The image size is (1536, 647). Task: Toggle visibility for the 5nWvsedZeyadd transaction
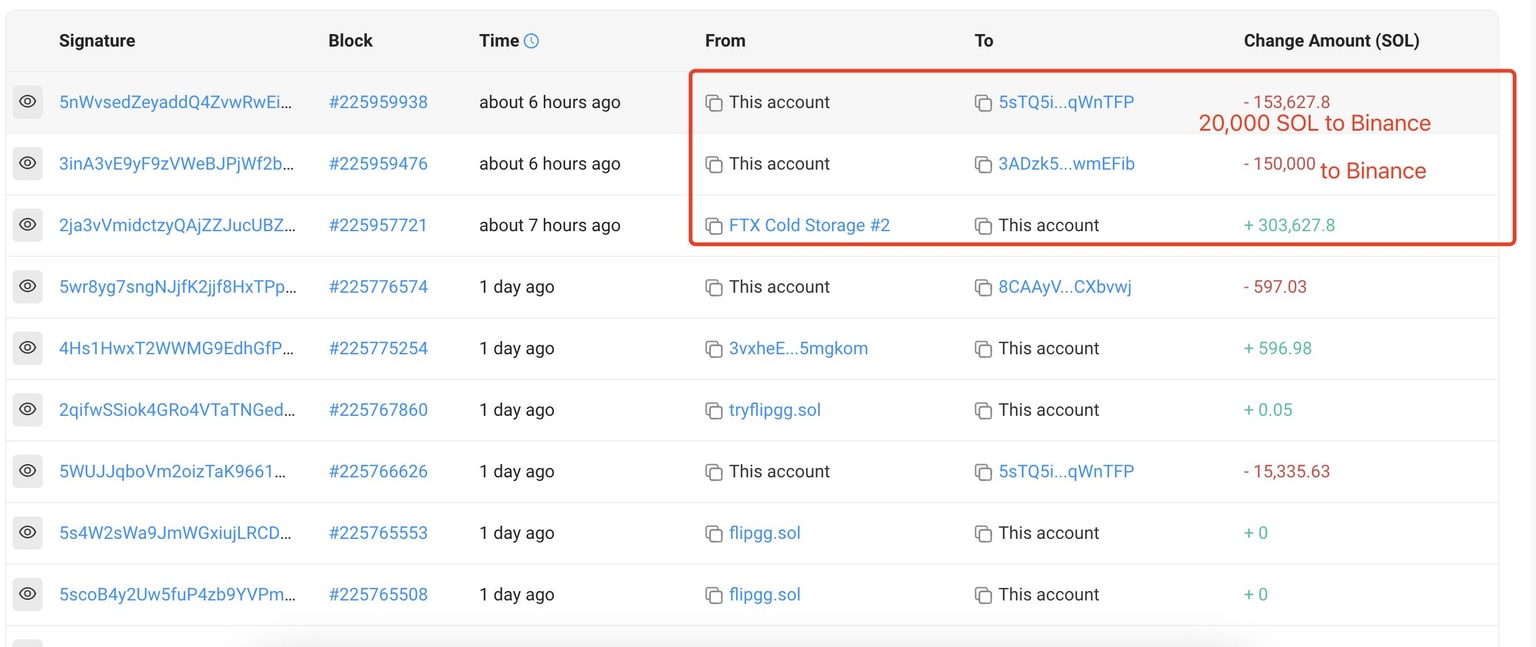pyautogui.click(x=27, y=102)
